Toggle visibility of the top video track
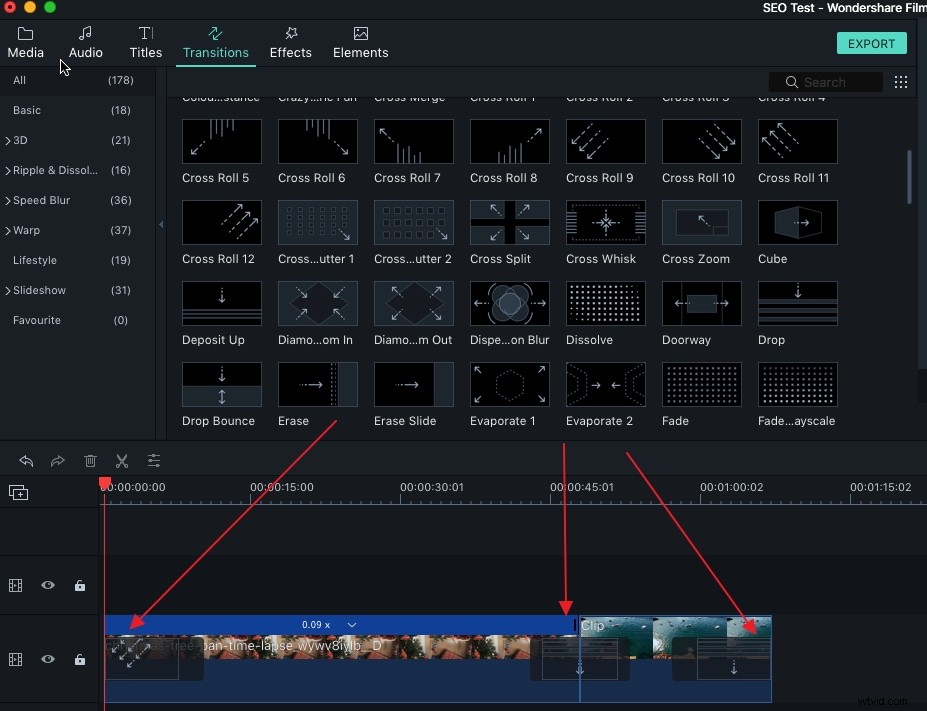Viewport: 927px width, 711px height. [x=47, y=585]
